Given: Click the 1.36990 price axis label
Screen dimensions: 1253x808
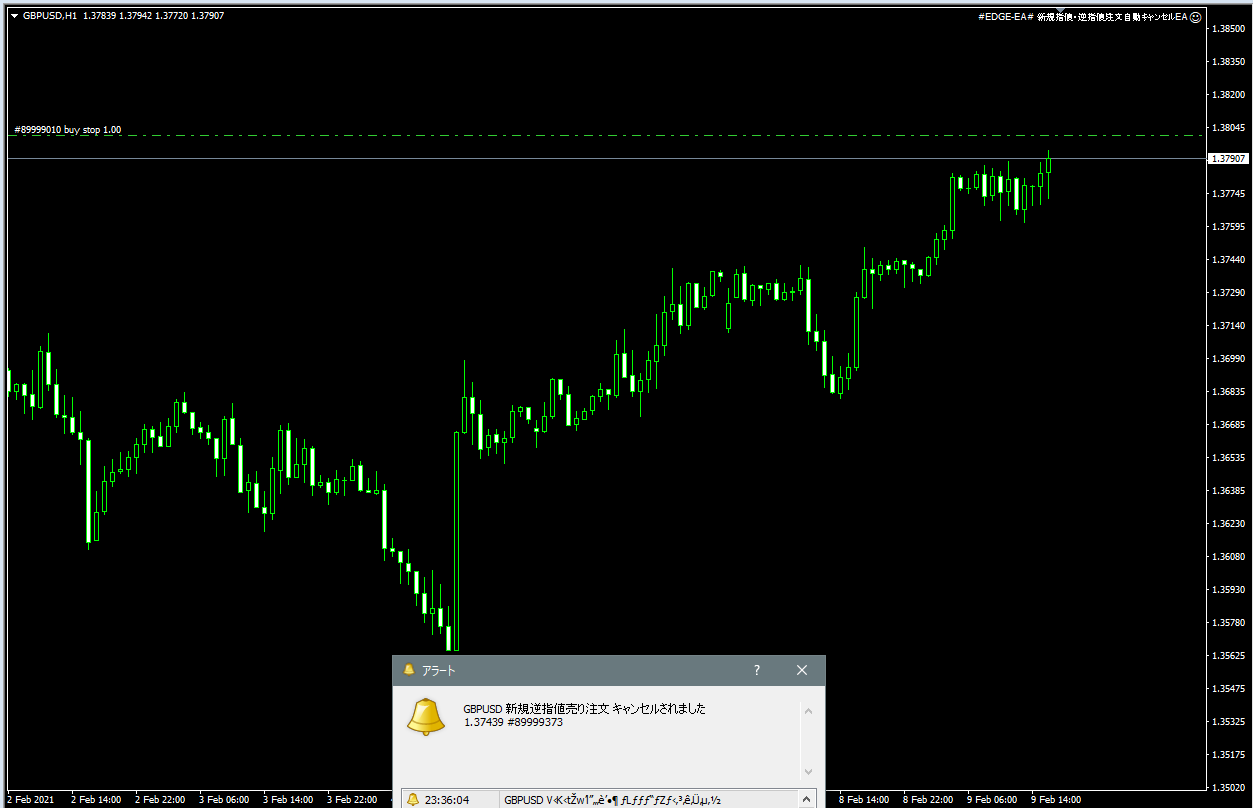Looking at the screenshot, I should point(1228,359).
